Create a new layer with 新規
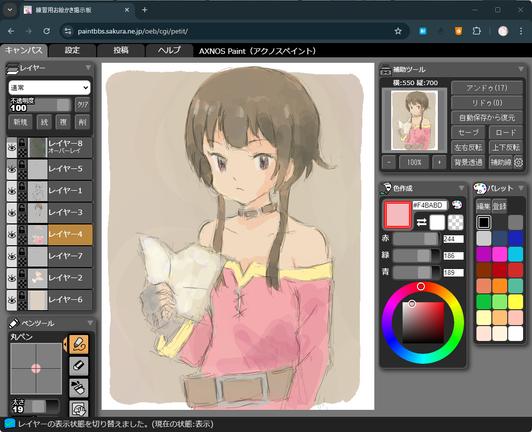The image size is (532, 432). click(20, 122)
